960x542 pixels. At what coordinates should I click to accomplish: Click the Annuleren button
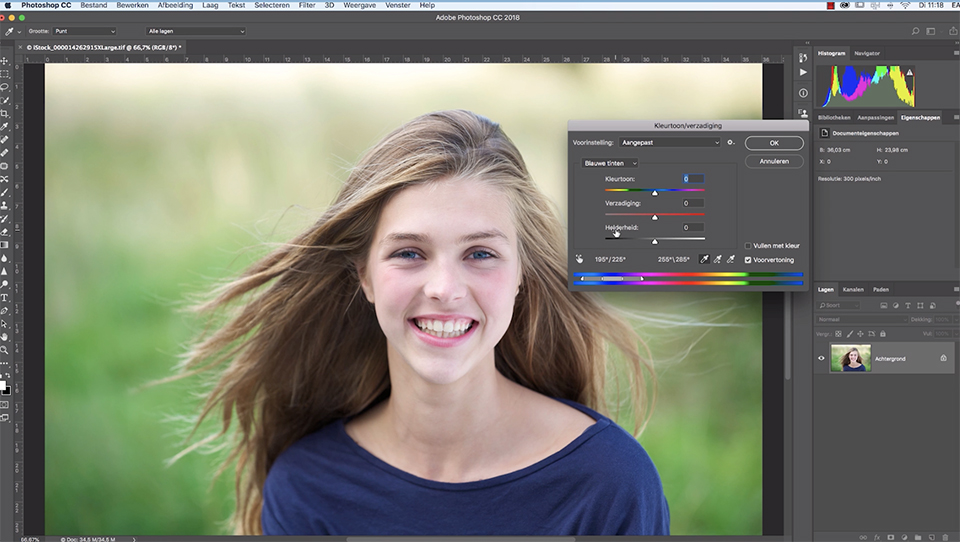pos(774,162)
